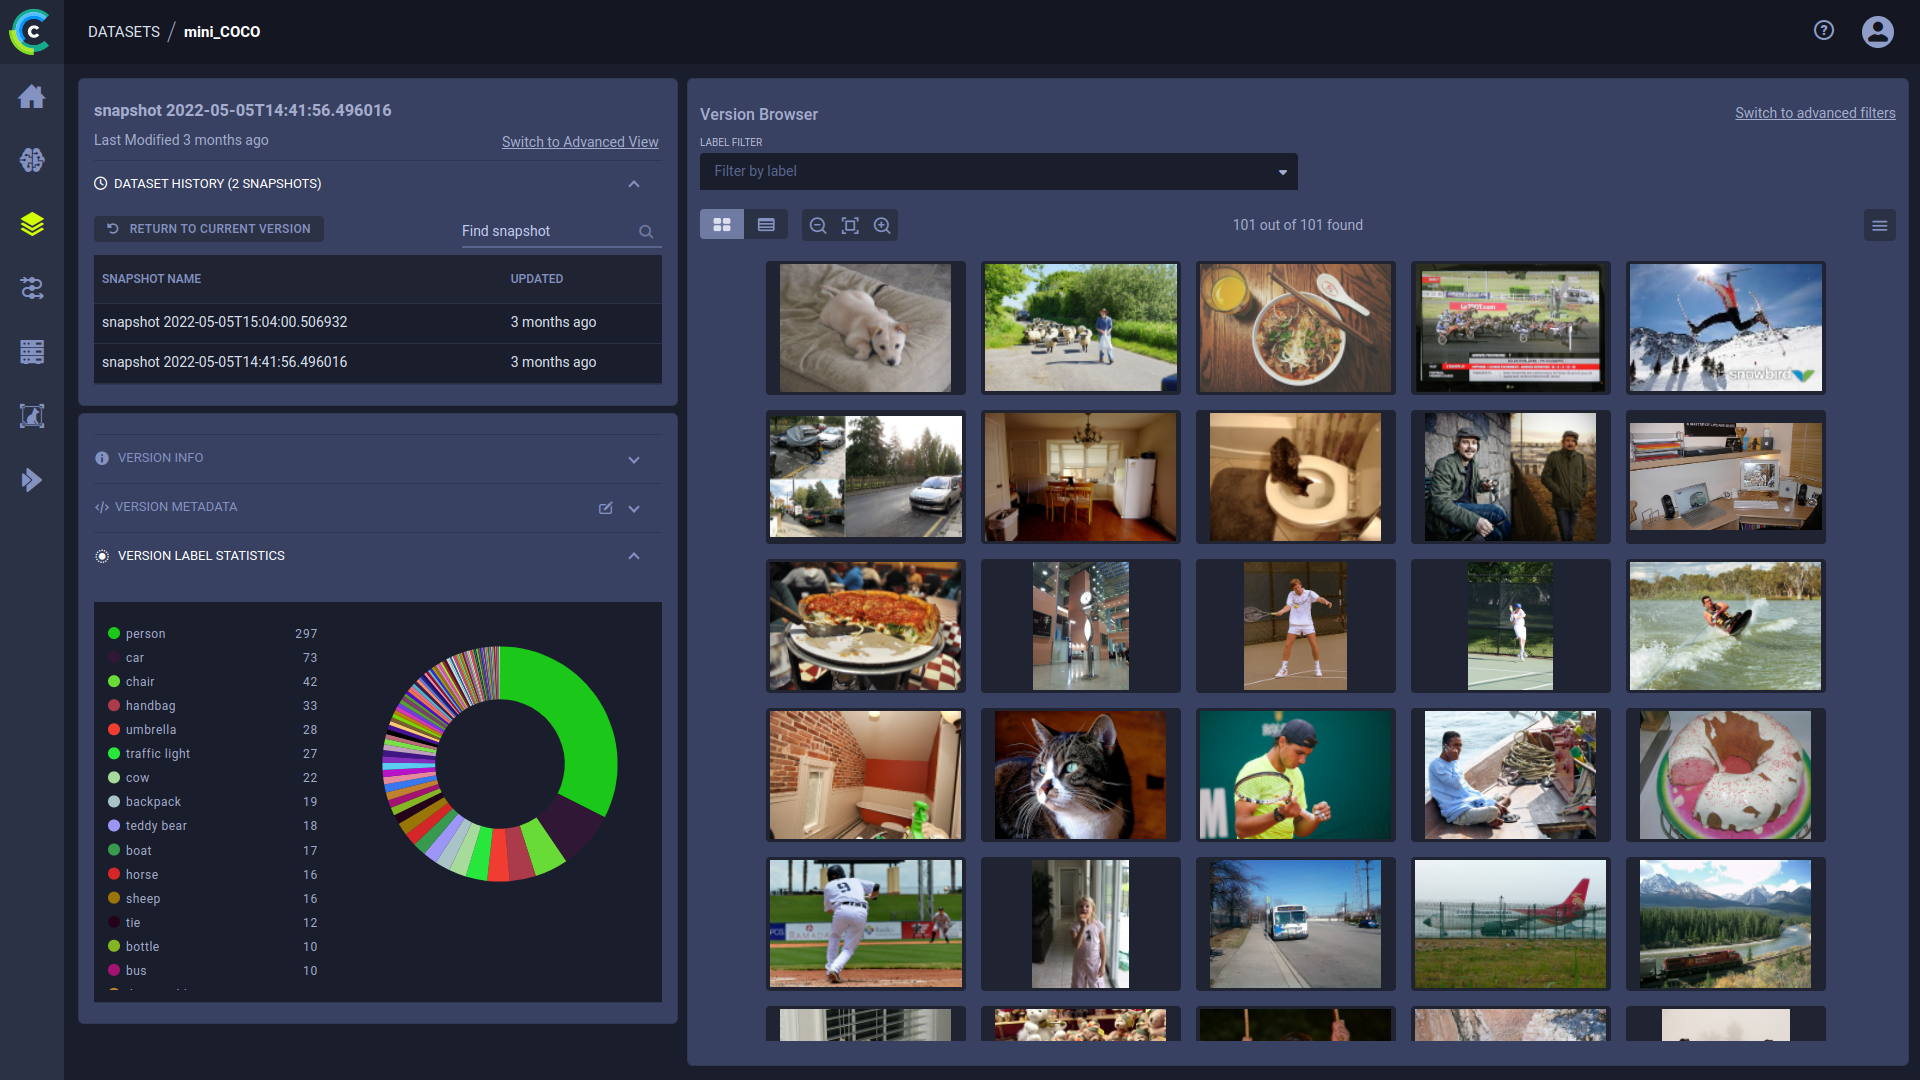Open the Pipelines sidebar icon
This screenshot has width=1920, height=1080.
point(32,288)
